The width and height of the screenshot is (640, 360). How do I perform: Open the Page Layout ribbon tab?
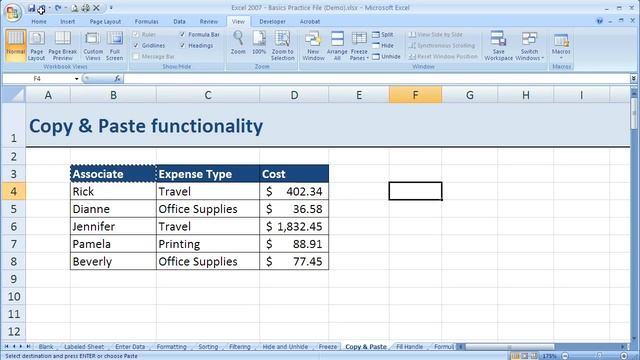point(105,22)
